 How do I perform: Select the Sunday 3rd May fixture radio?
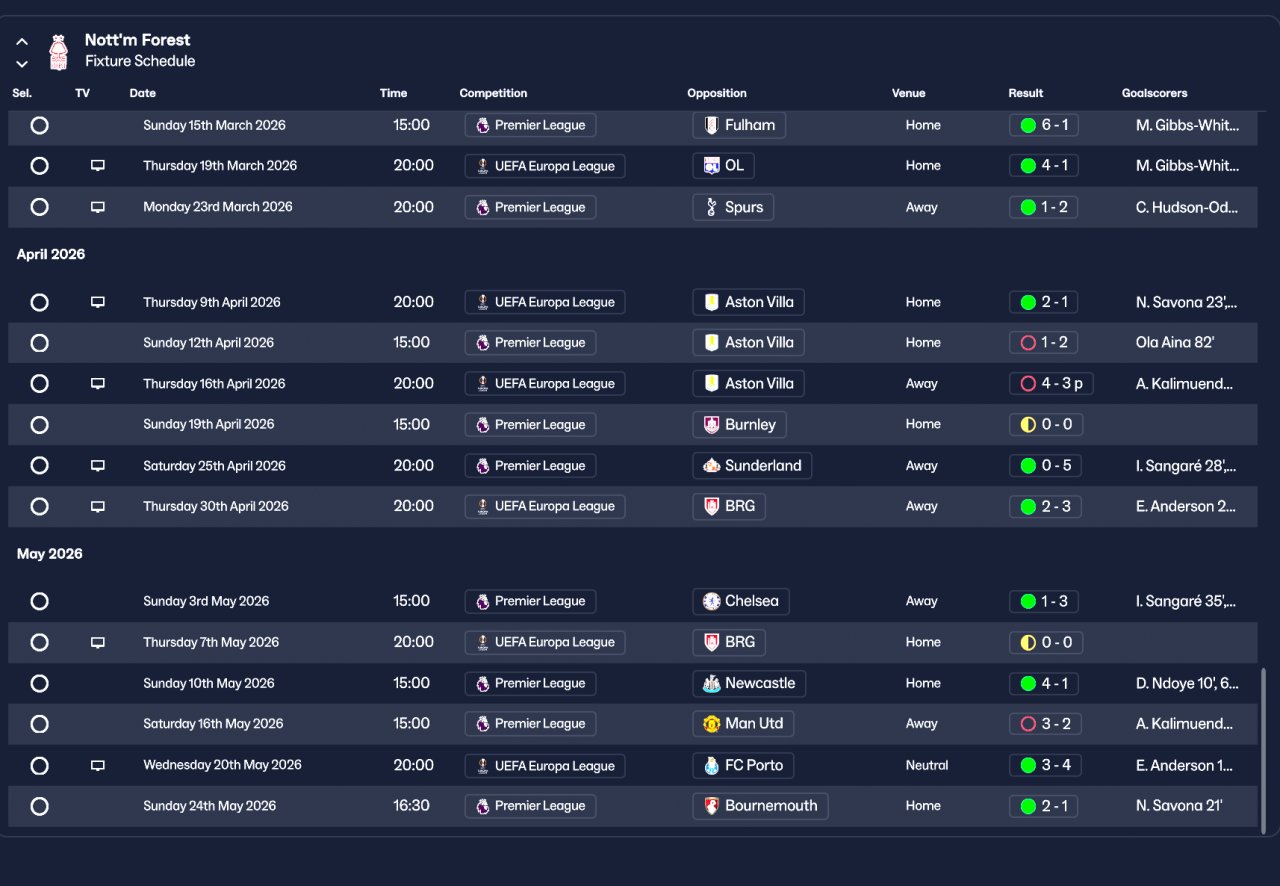(x=39, y=601)
